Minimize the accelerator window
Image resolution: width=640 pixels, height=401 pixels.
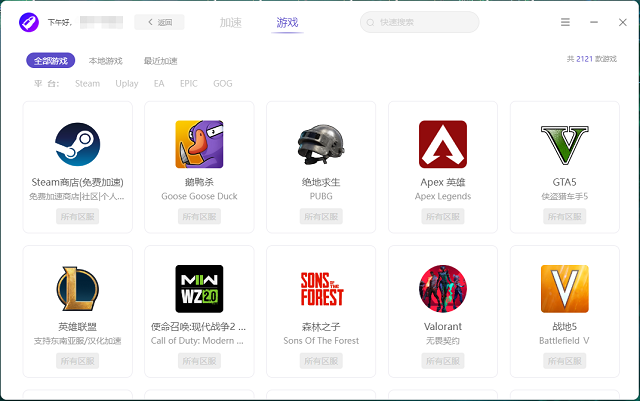point(594,22)
